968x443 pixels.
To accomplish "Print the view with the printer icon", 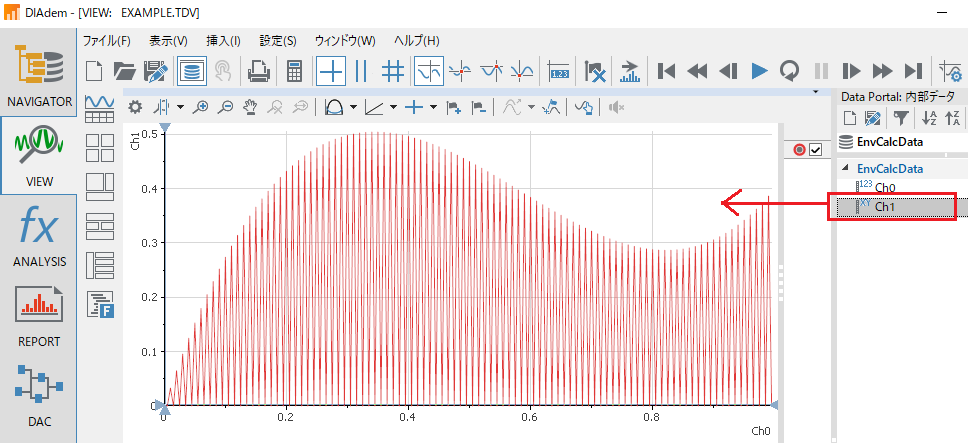I will point(259,72).
